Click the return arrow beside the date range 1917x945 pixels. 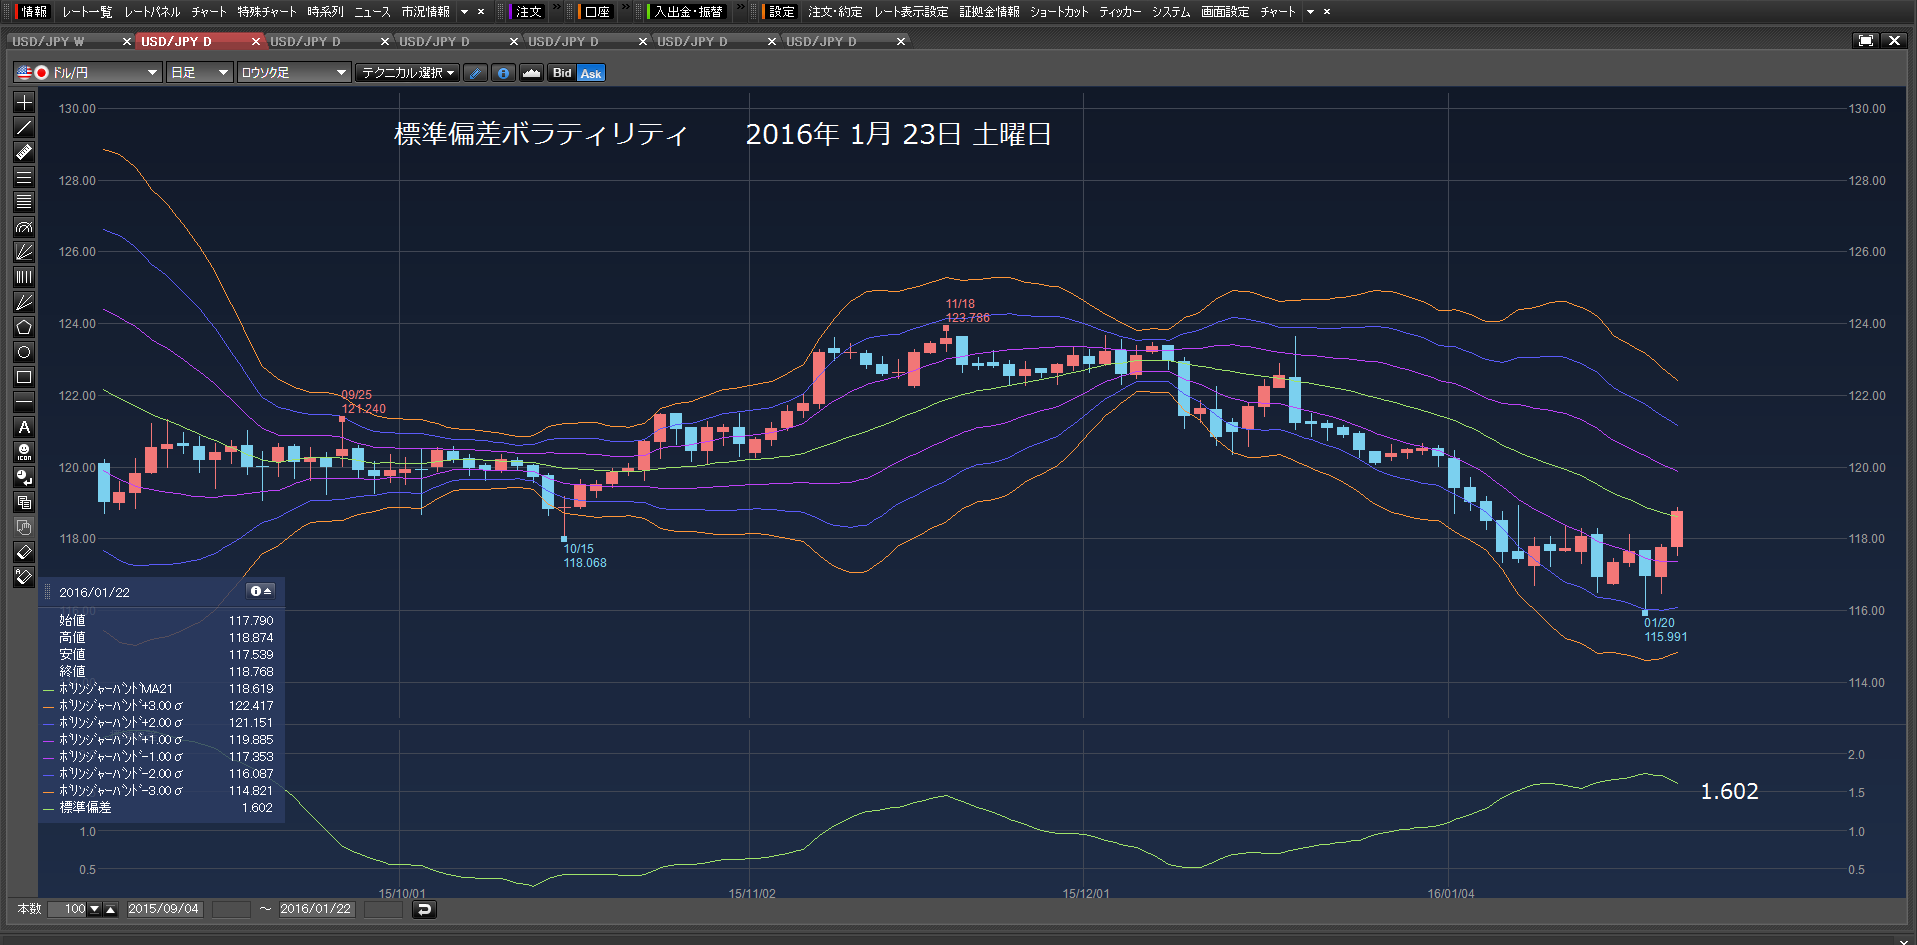click(424, 909)
